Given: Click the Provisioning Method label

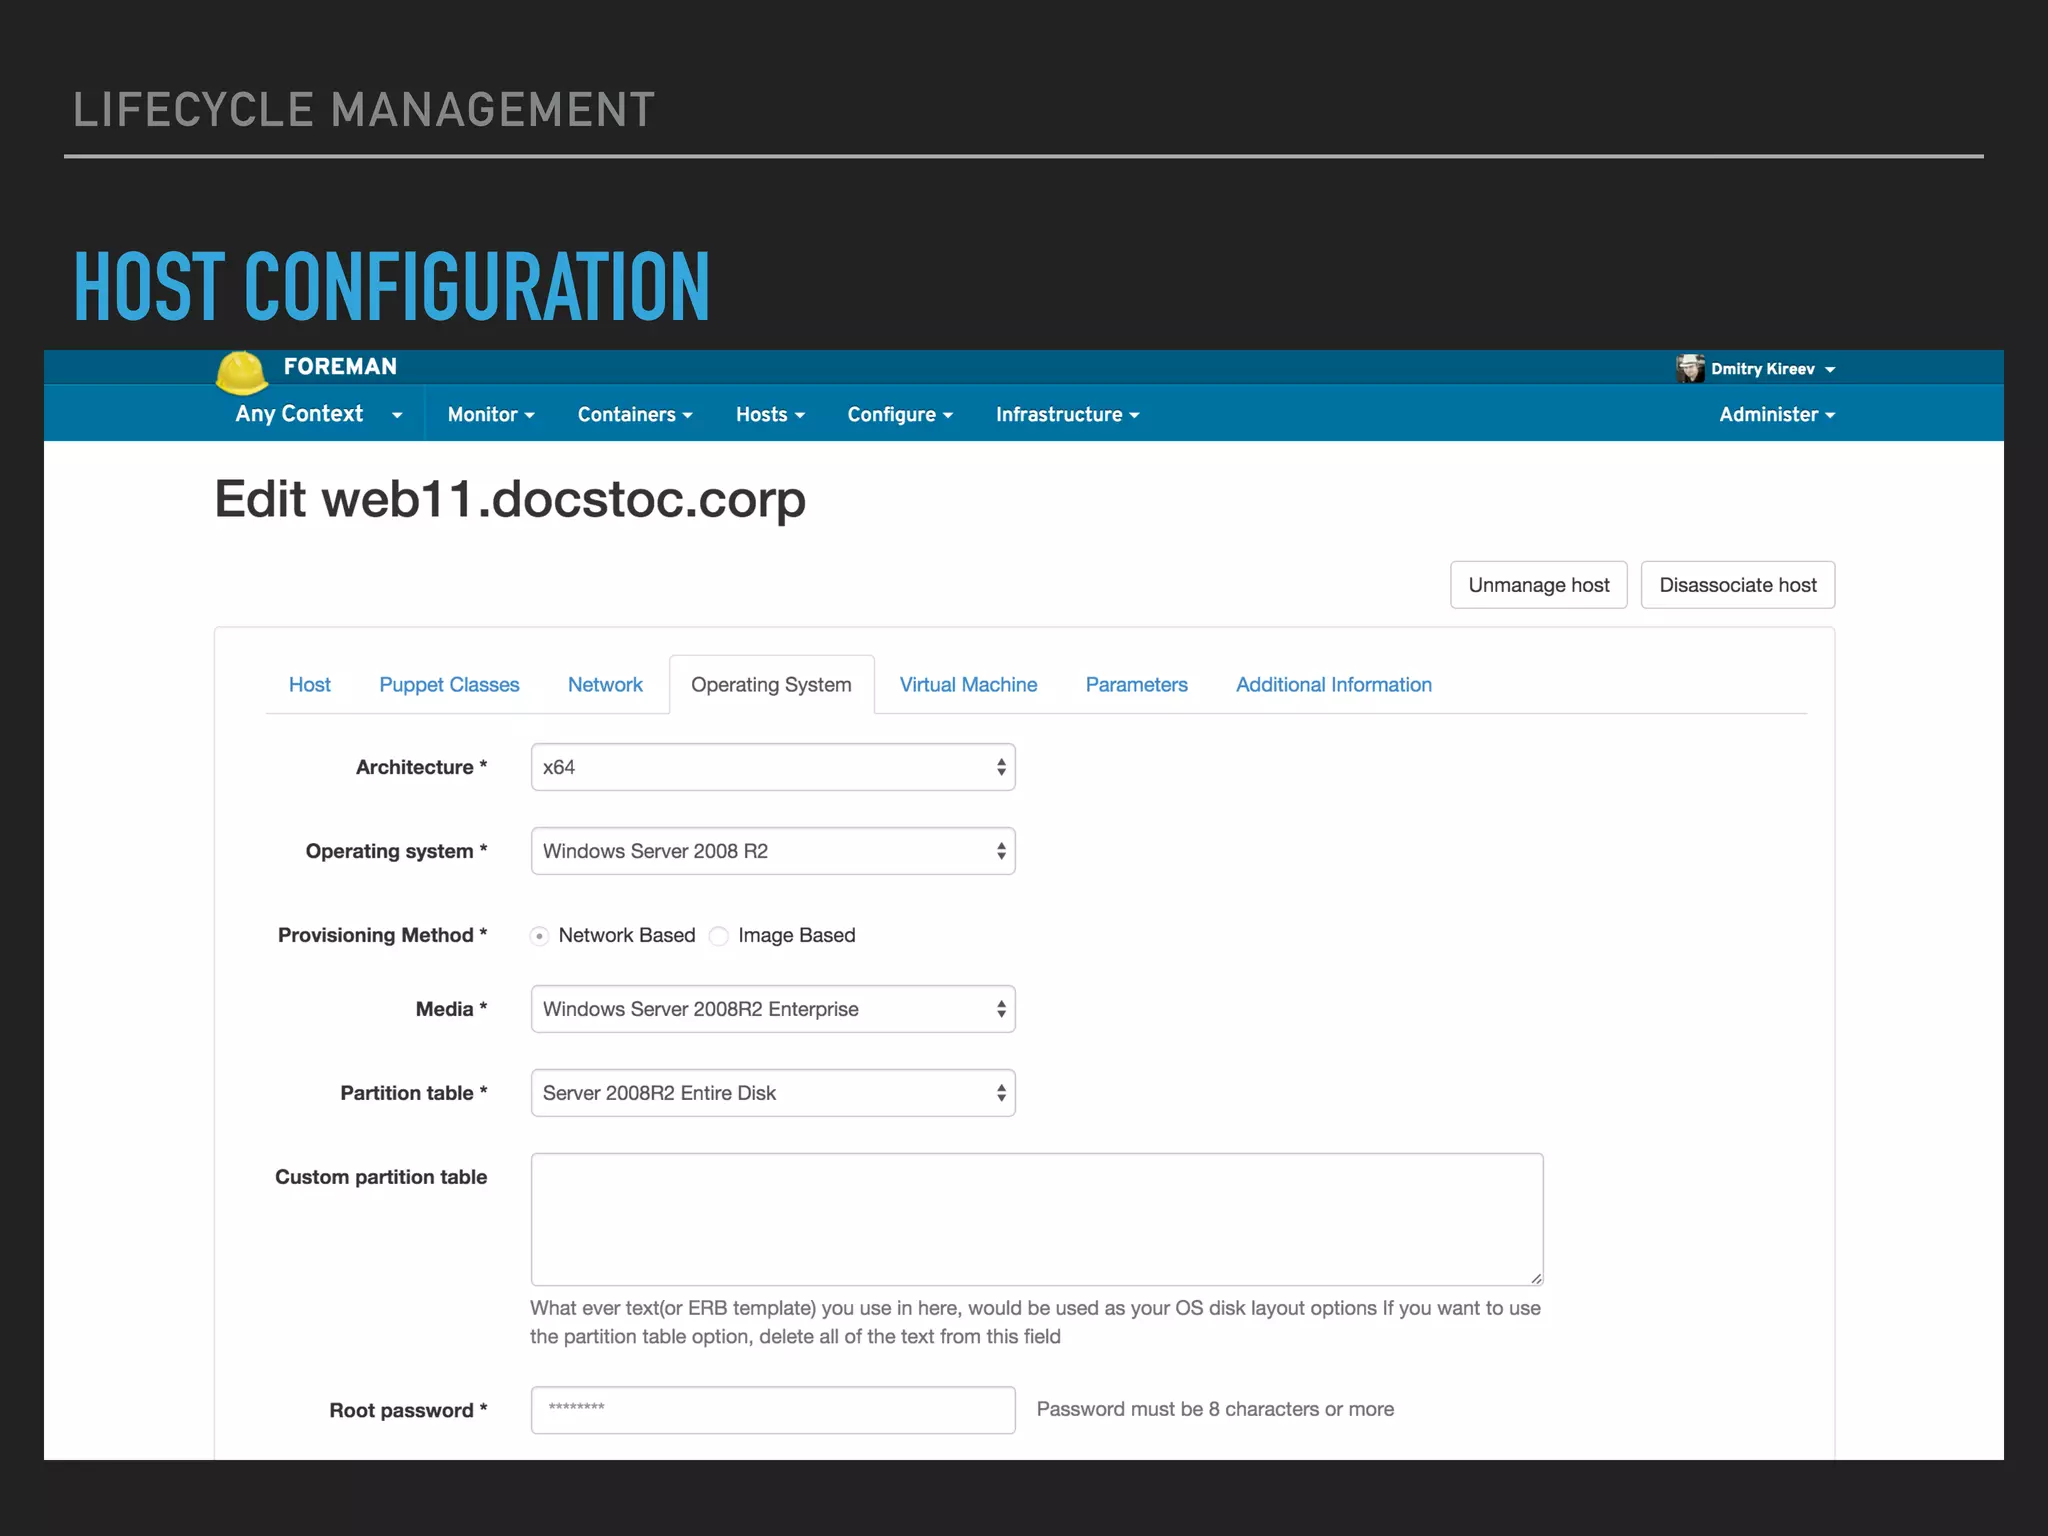Looking at the screenshot, I should click(x=382, y=935).
